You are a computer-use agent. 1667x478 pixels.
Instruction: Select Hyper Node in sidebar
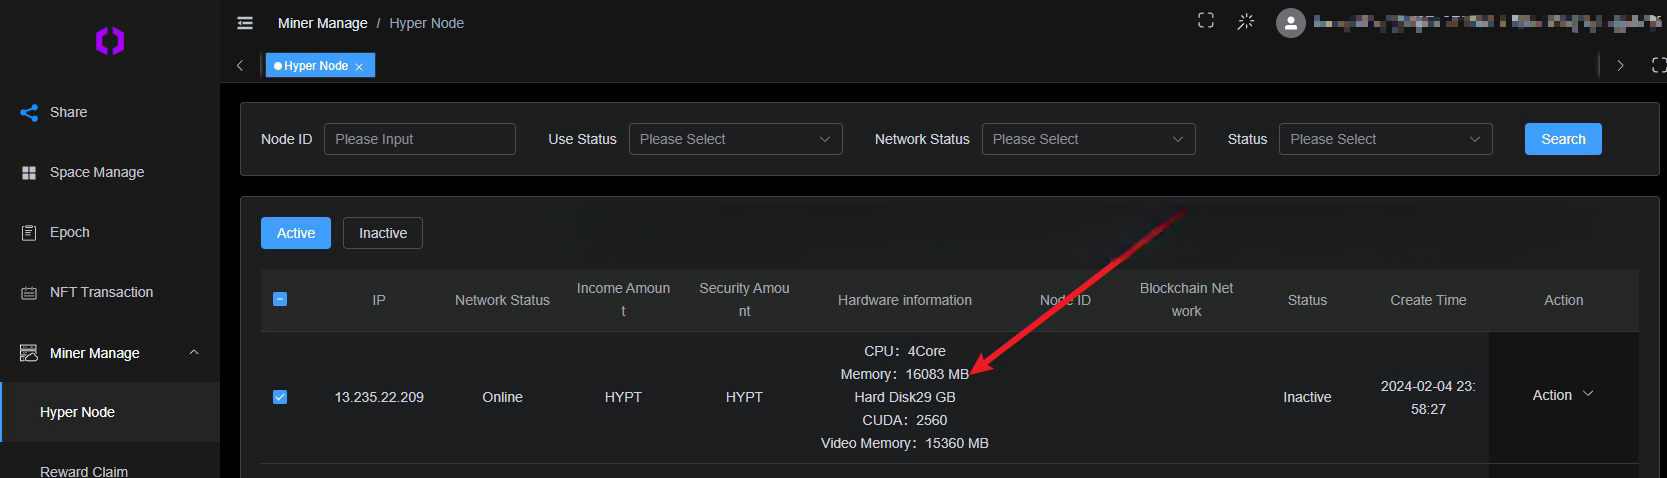pos(78,412)
